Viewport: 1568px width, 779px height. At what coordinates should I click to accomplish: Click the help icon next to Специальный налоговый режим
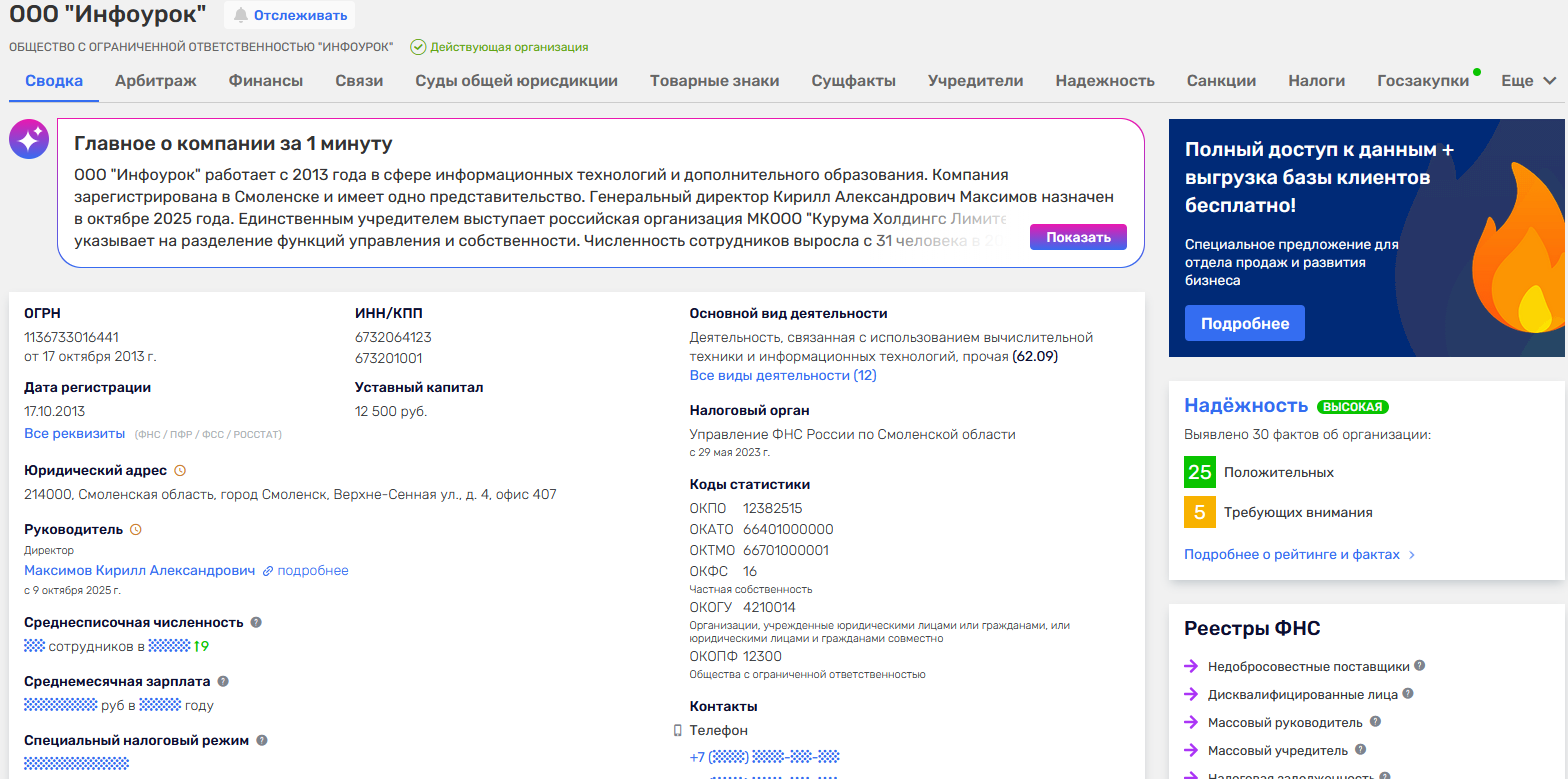pos(262,740)
